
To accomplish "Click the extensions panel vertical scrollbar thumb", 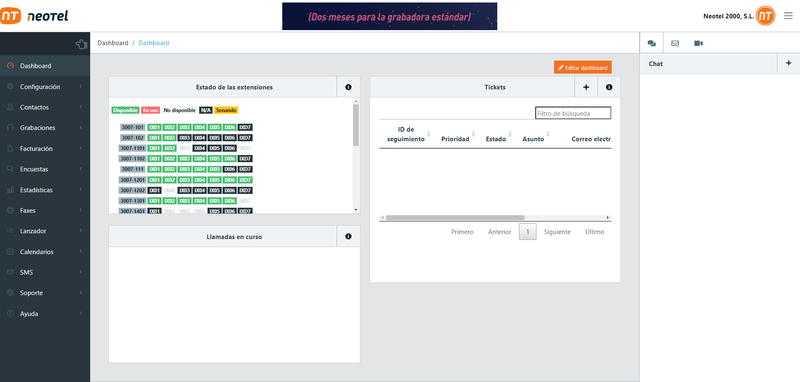I will tap(356, 125).
